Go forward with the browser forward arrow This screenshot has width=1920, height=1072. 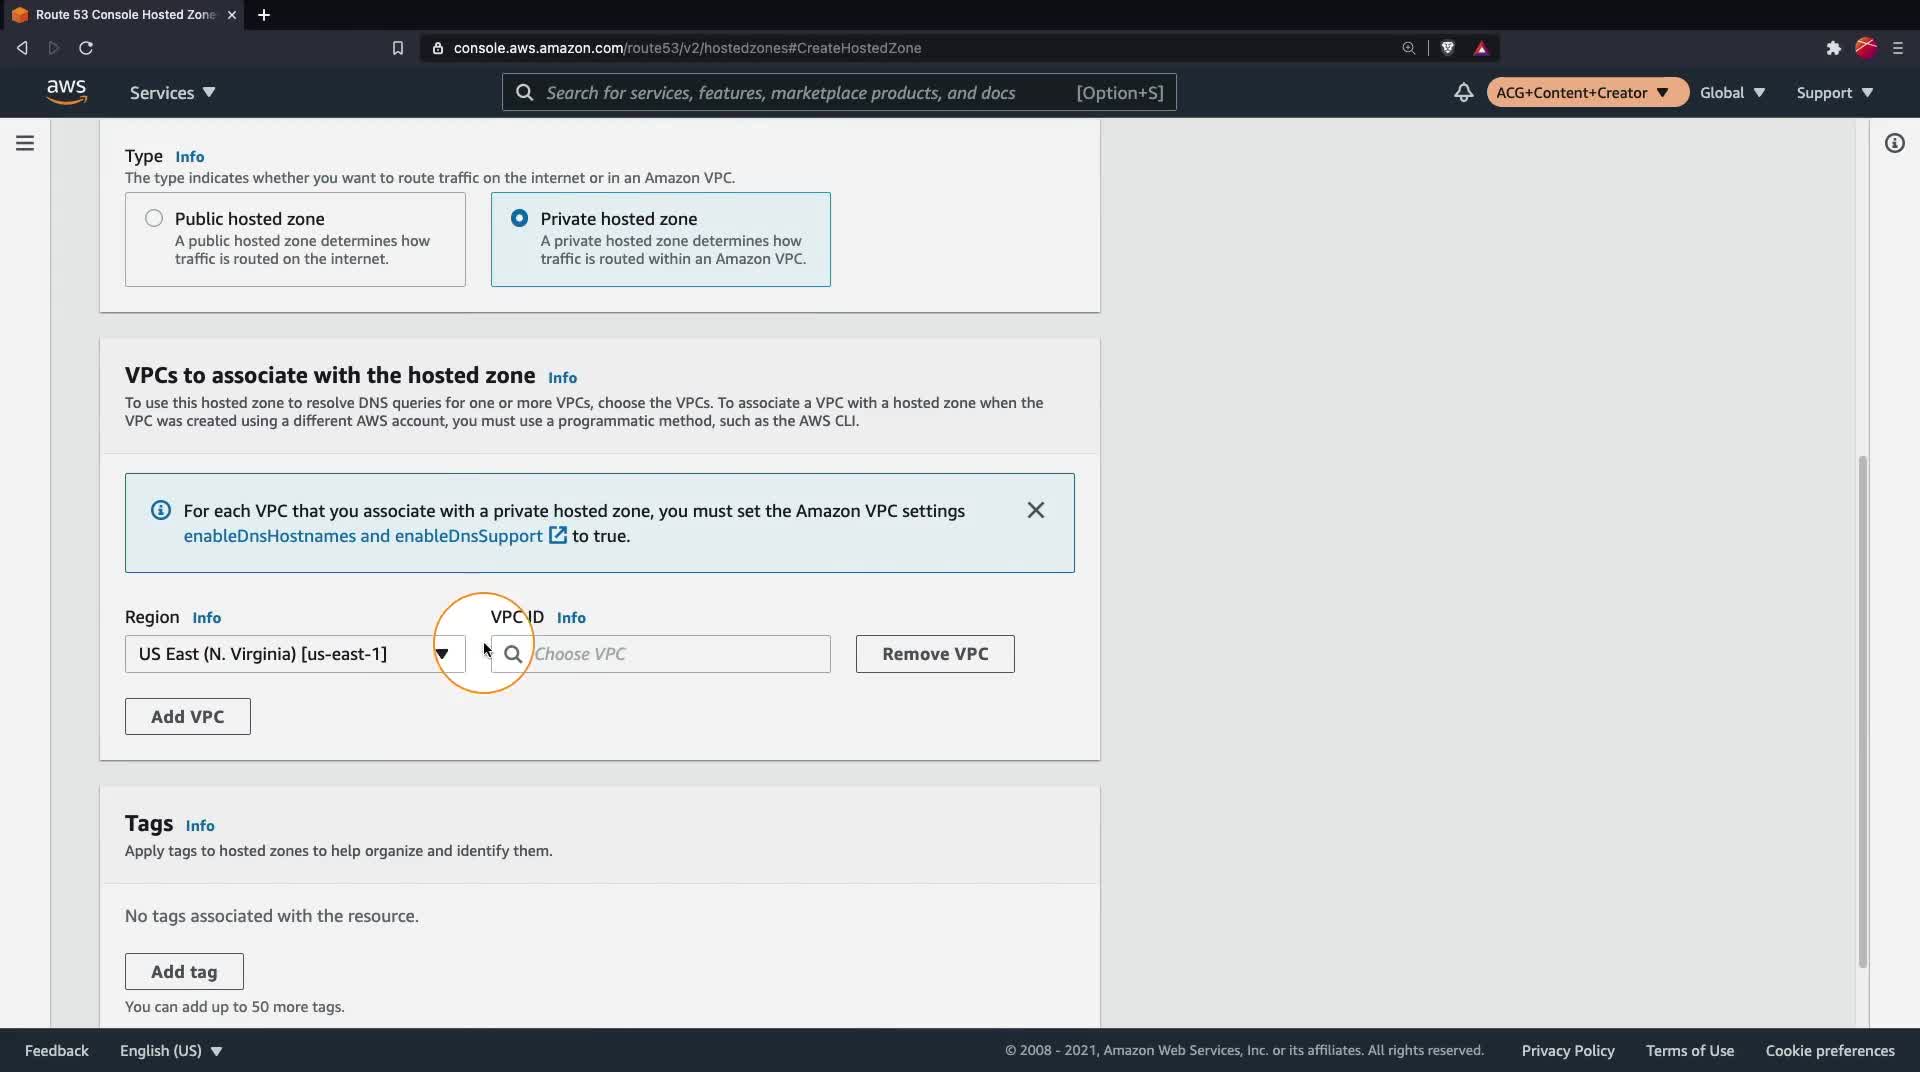click(x=54, y=48)
